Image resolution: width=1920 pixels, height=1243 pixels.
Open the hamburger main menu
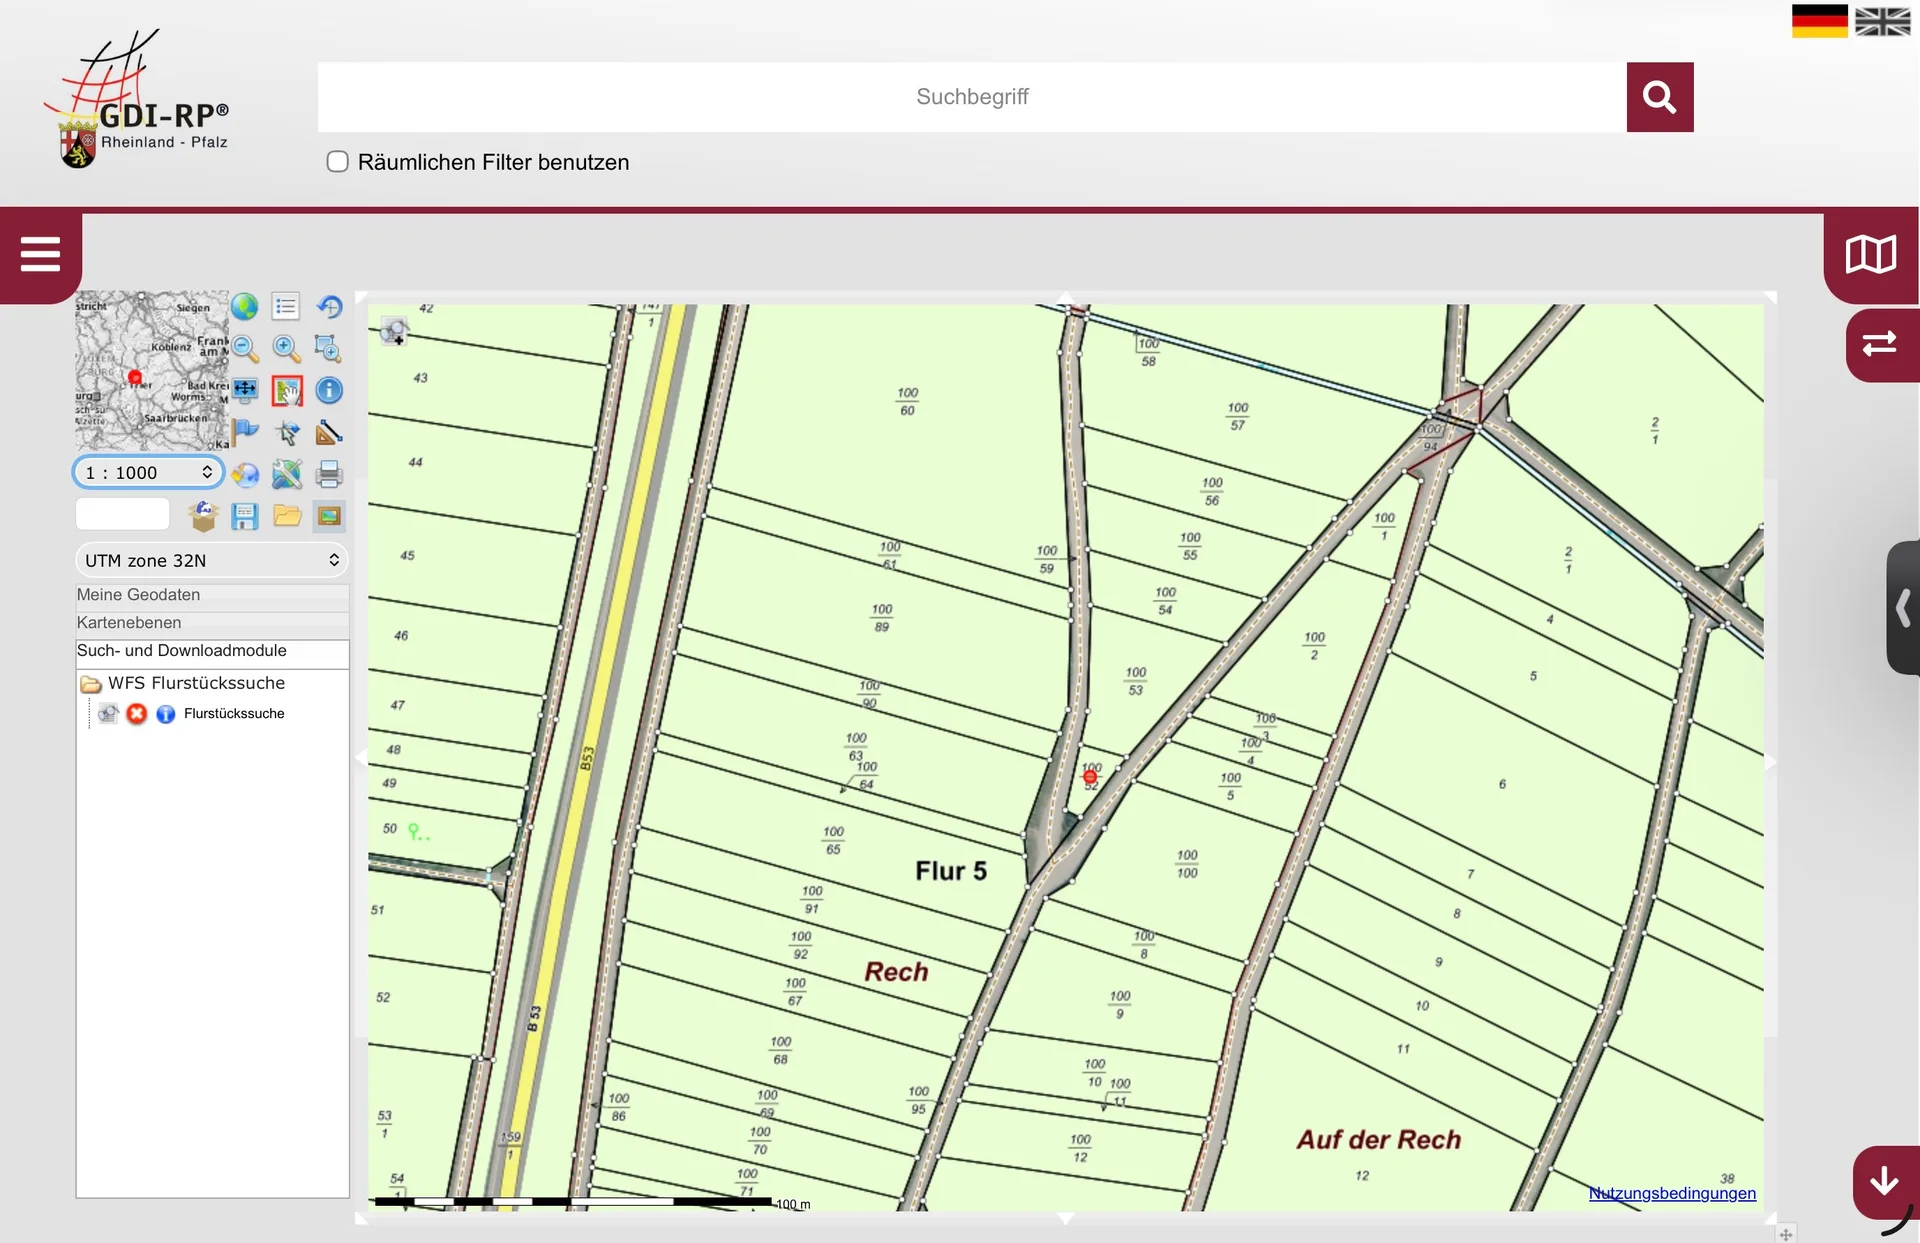tap(40, 254)
